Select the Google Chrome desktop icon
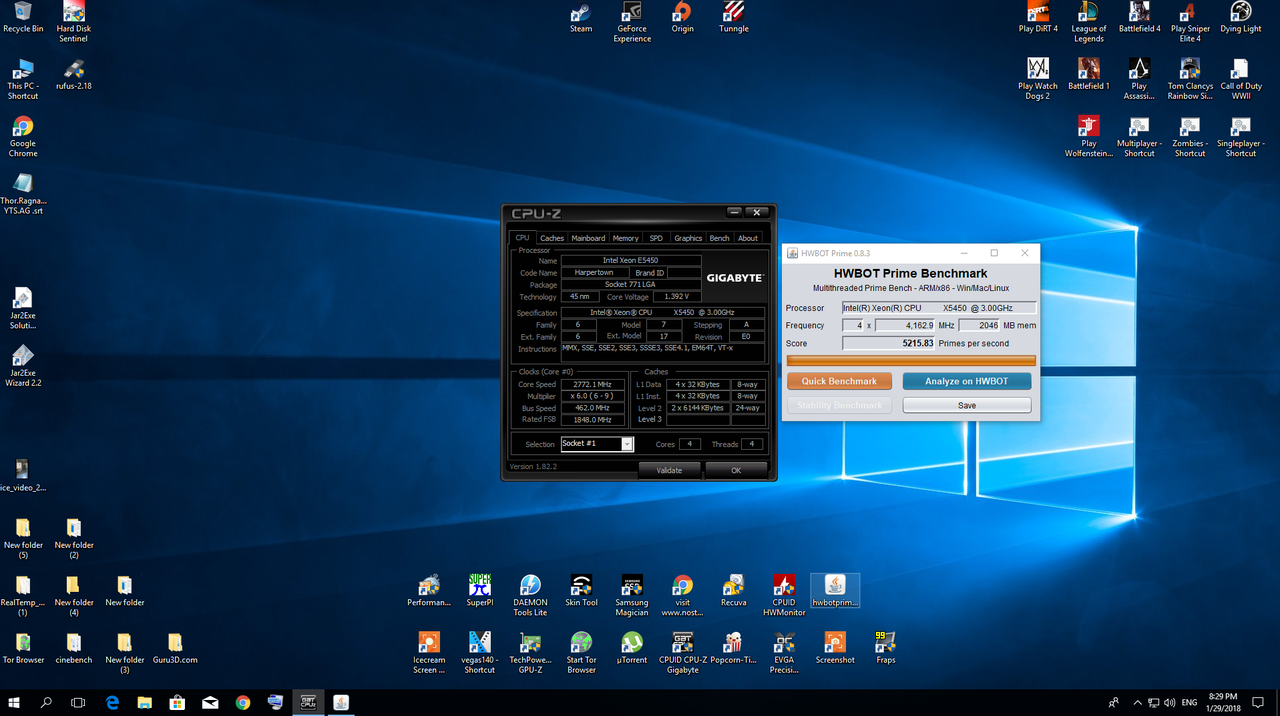The height and width of the screenshot is (716, 1280). coord(23,137)
